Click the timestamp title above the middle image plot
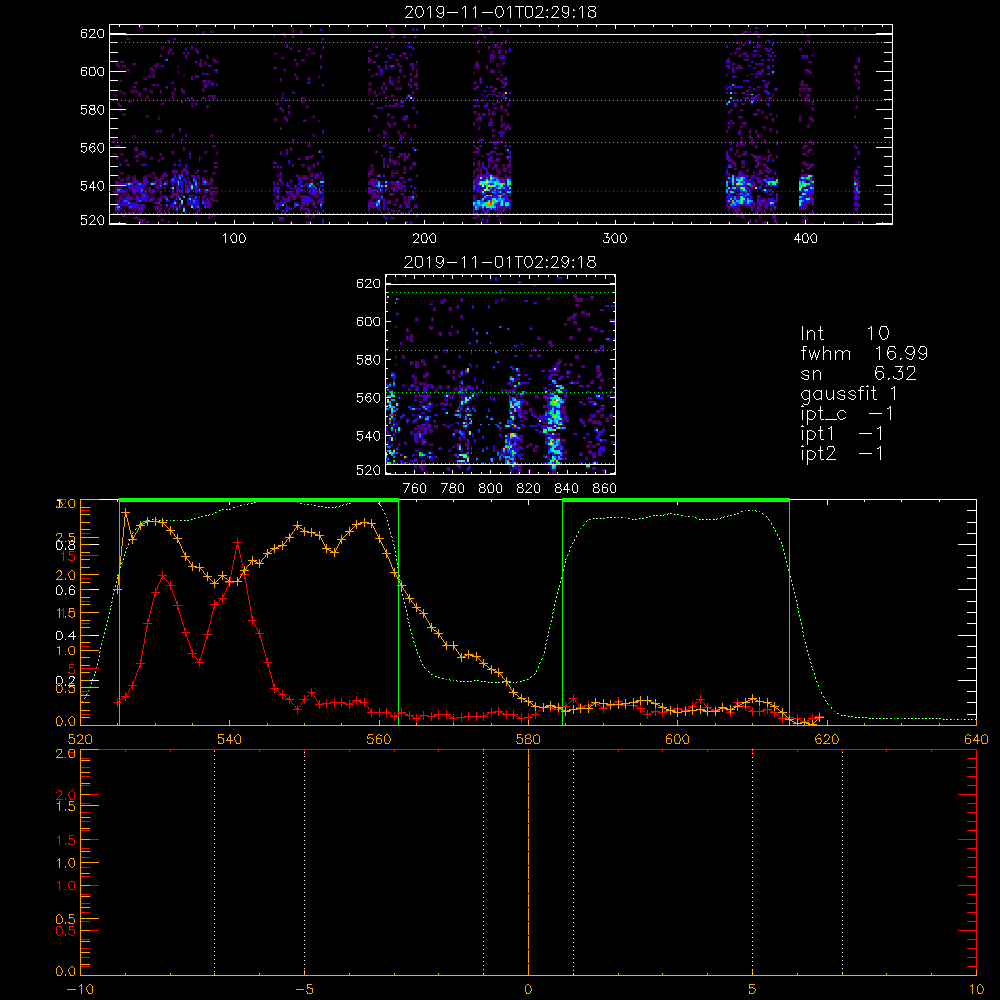Screen dimensions: 1000x1000 pos(501,262)
